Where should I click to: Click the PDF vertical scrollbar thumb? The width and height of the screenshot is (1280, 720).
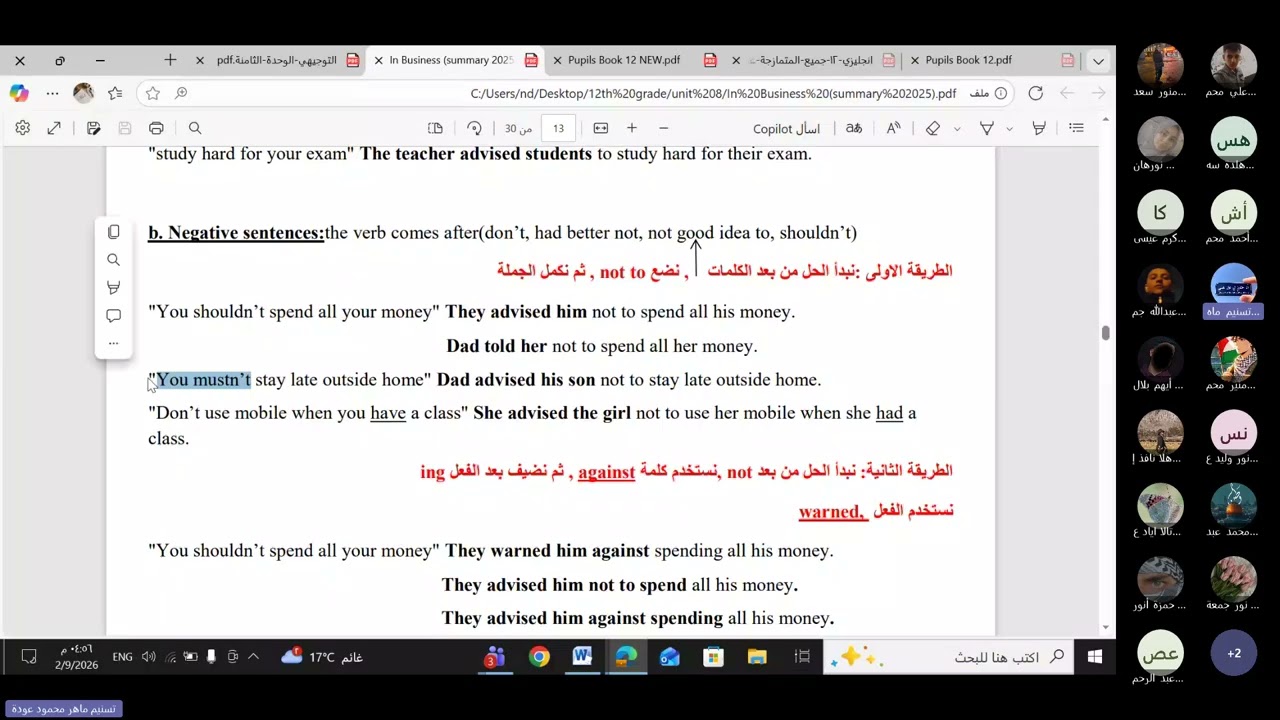pos(1105,333)
